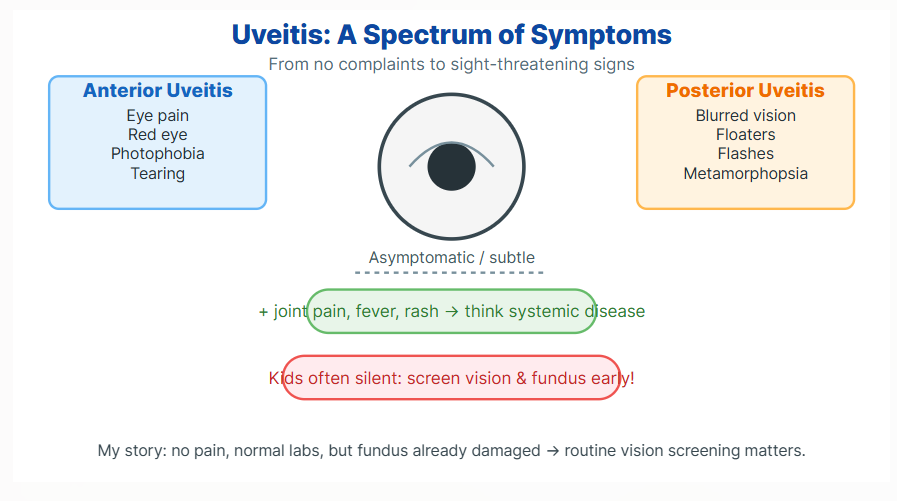Click the "My story" footer sentence
The image size is (897, 501).
(451, 451)
